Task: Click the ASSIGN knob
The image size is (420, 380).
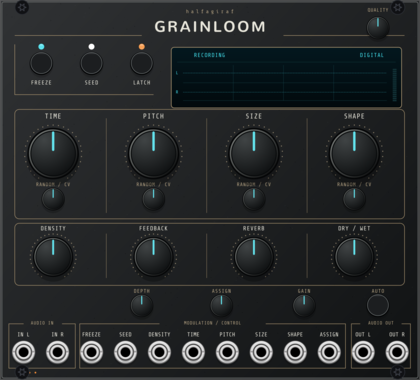Action: pos(221,305)
